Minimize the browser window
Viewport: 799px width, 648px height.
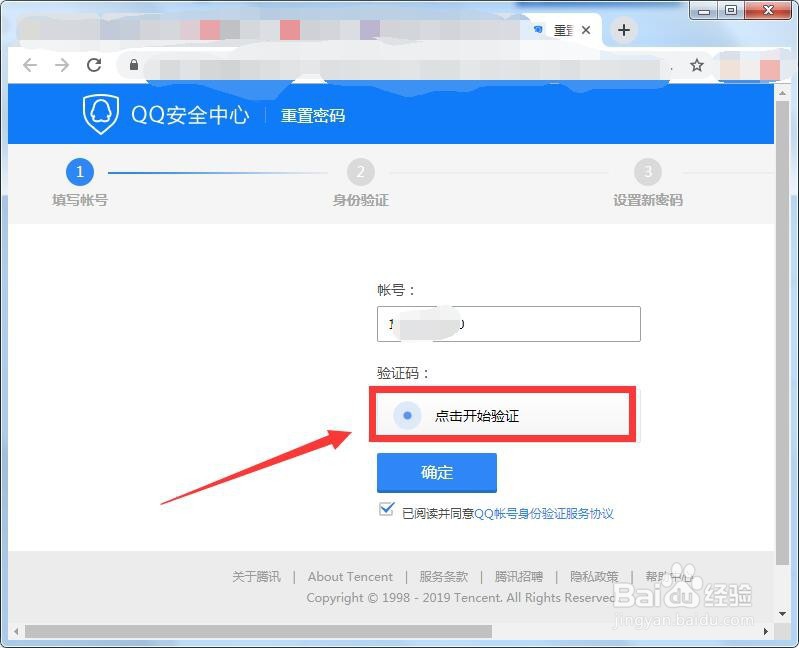[704, 10]
